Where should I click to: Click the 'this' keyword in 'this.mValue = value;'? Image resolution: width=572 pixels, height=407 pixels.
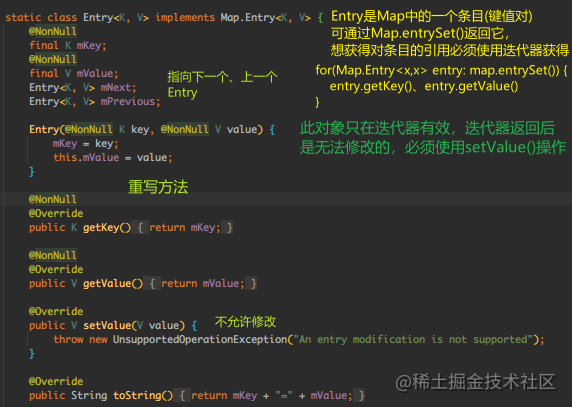click(x=65, y=158)
